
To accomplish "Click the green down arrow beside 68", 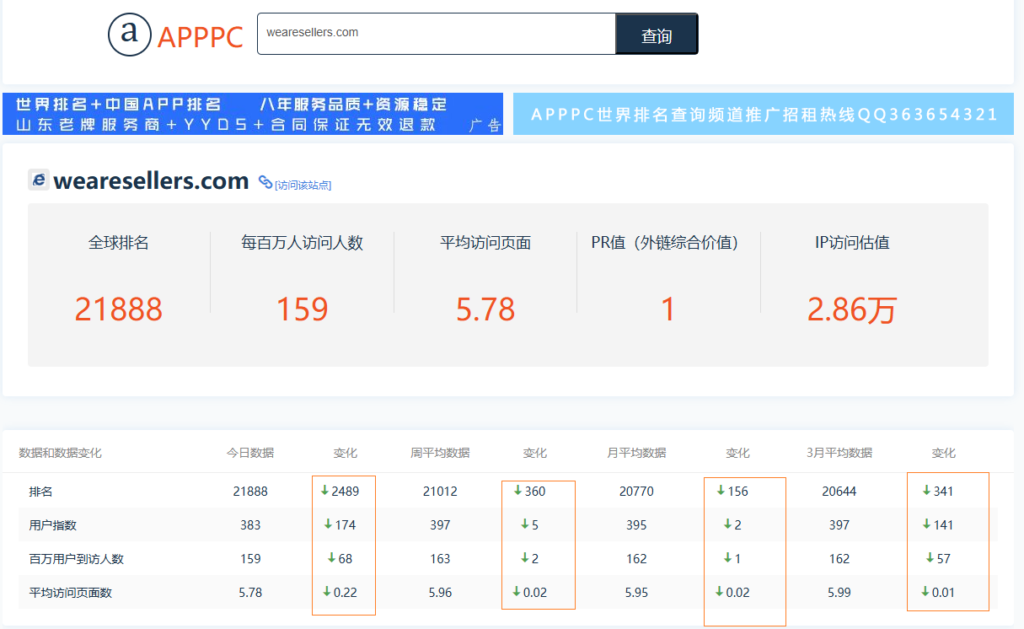I will coord(331,559).
